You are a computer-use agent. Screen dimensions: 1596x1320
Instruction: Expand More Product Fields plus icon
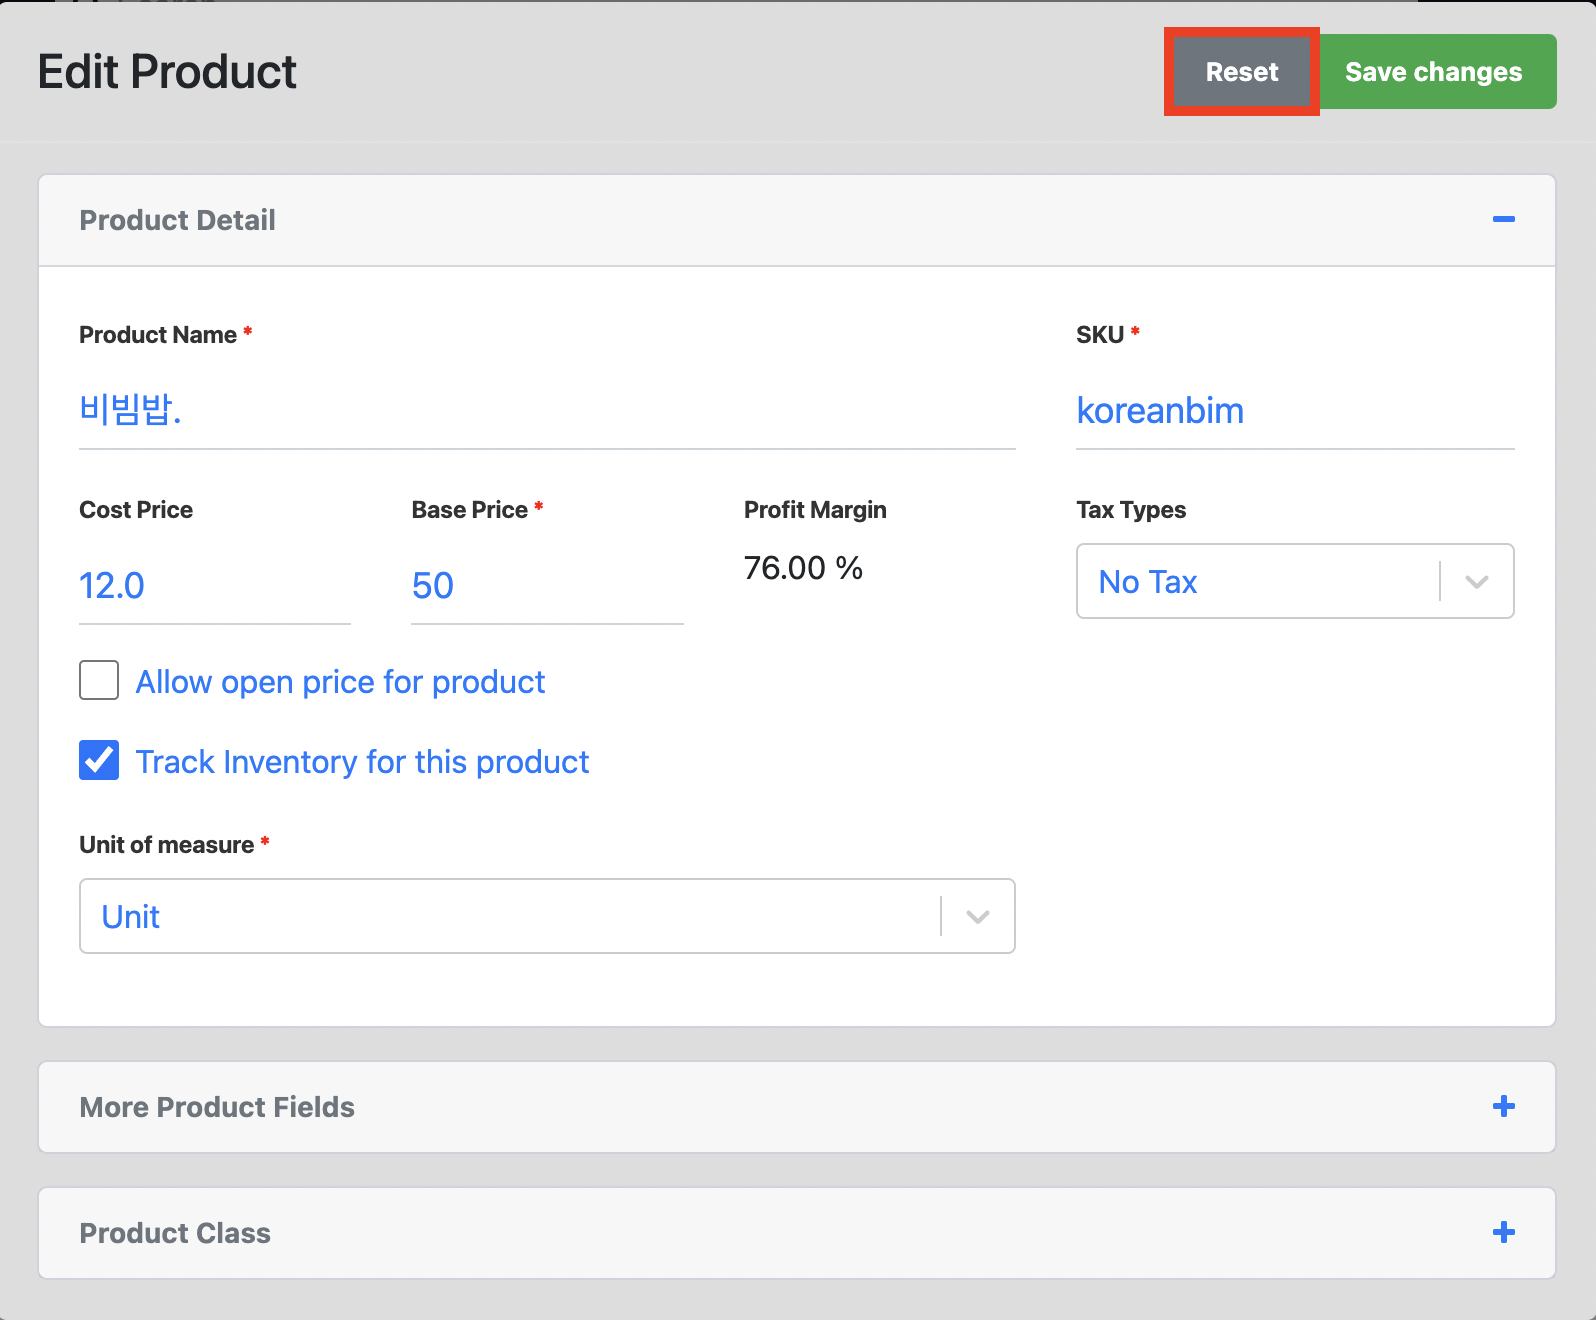click(x=1503, y=1106)
